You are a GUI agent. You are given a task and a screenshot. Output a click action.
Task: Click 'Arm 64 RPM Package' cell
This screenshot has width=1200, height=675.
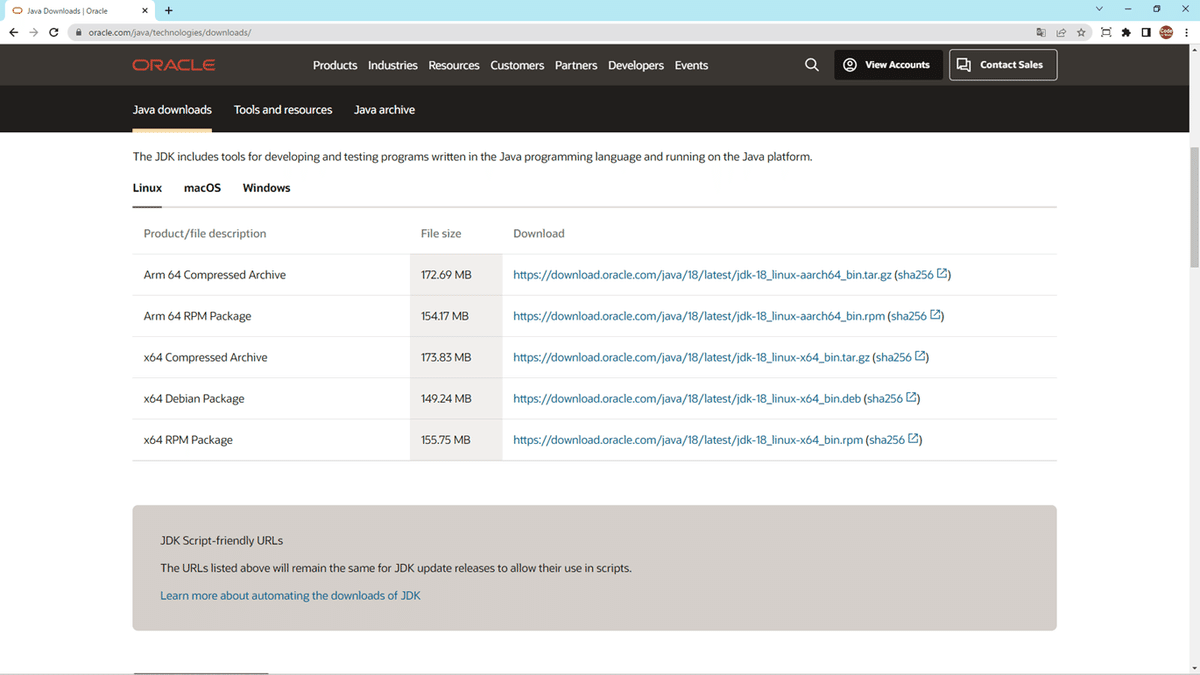pos(197,316)
